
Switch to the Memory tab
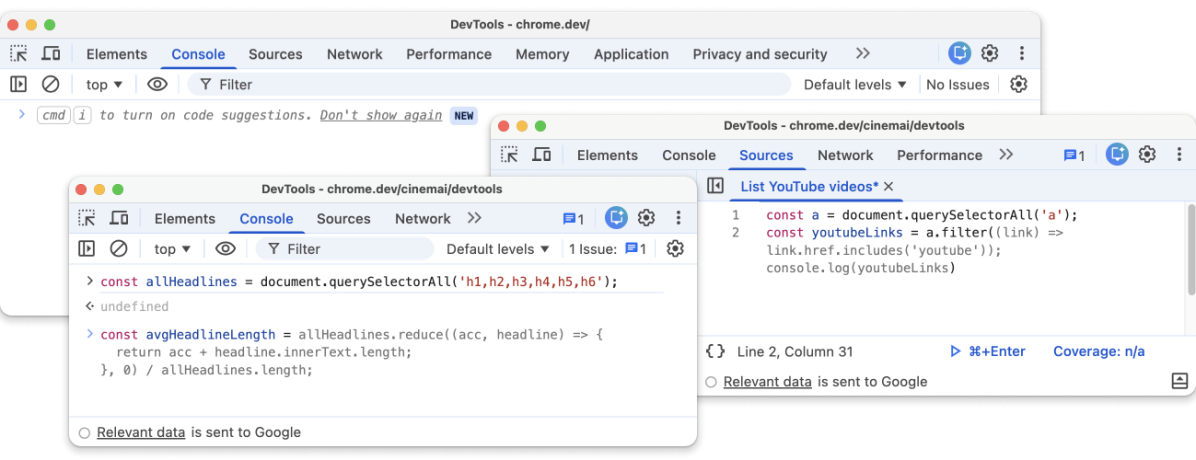(x=542, y=54)
